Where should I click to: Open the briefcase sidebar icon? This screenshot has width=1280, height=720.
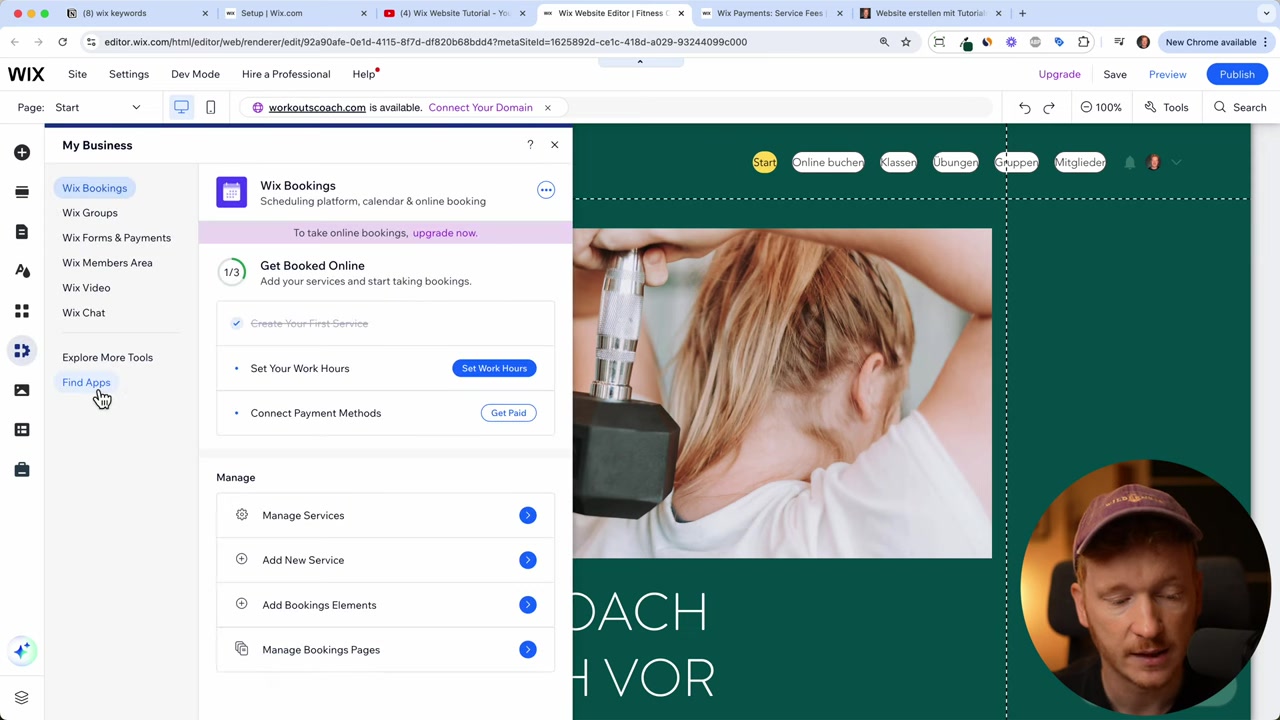[x=22, y=470]
